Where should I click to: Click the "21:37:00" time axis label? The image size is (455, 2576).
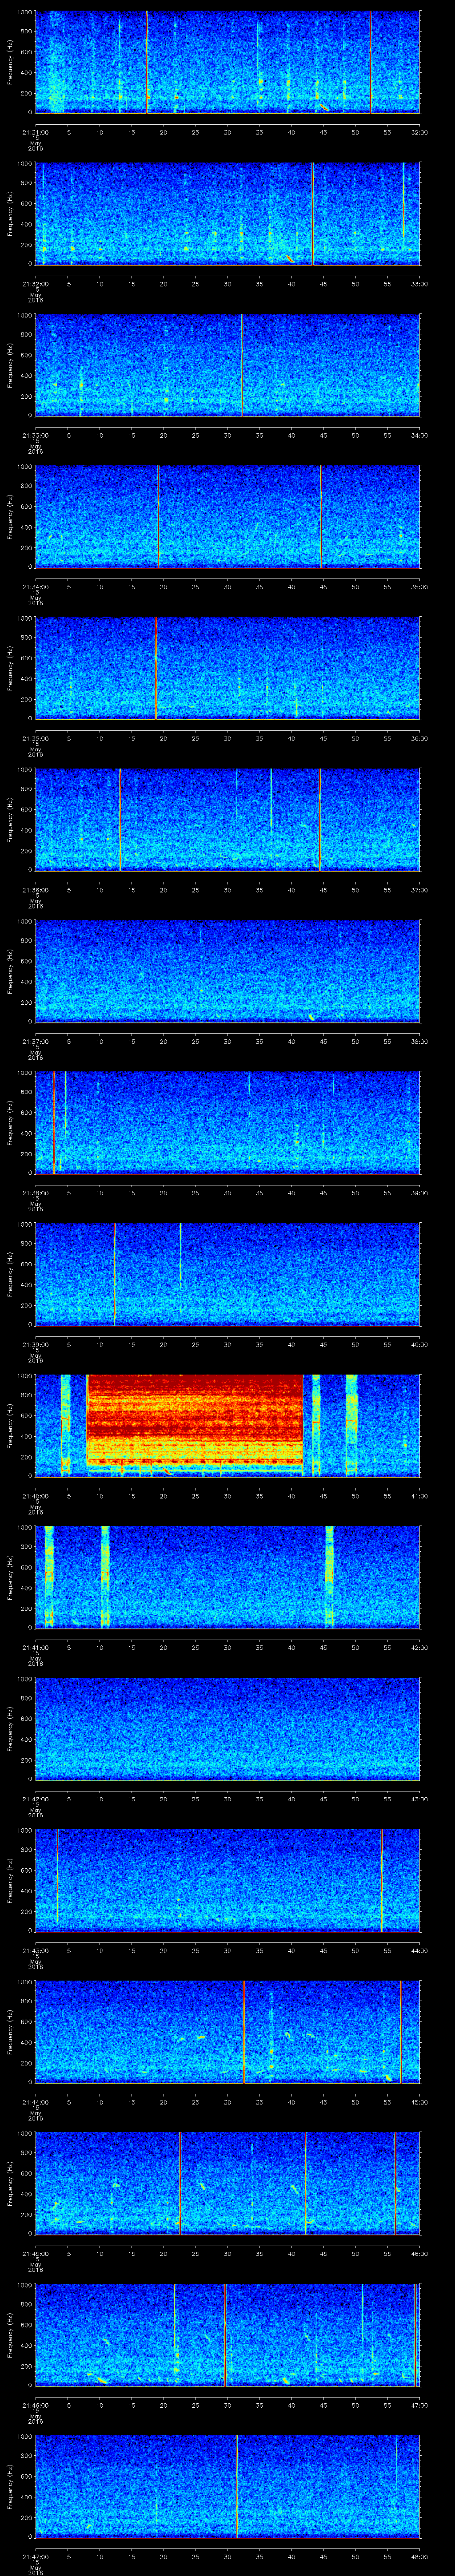click(x=35, y=1041)
